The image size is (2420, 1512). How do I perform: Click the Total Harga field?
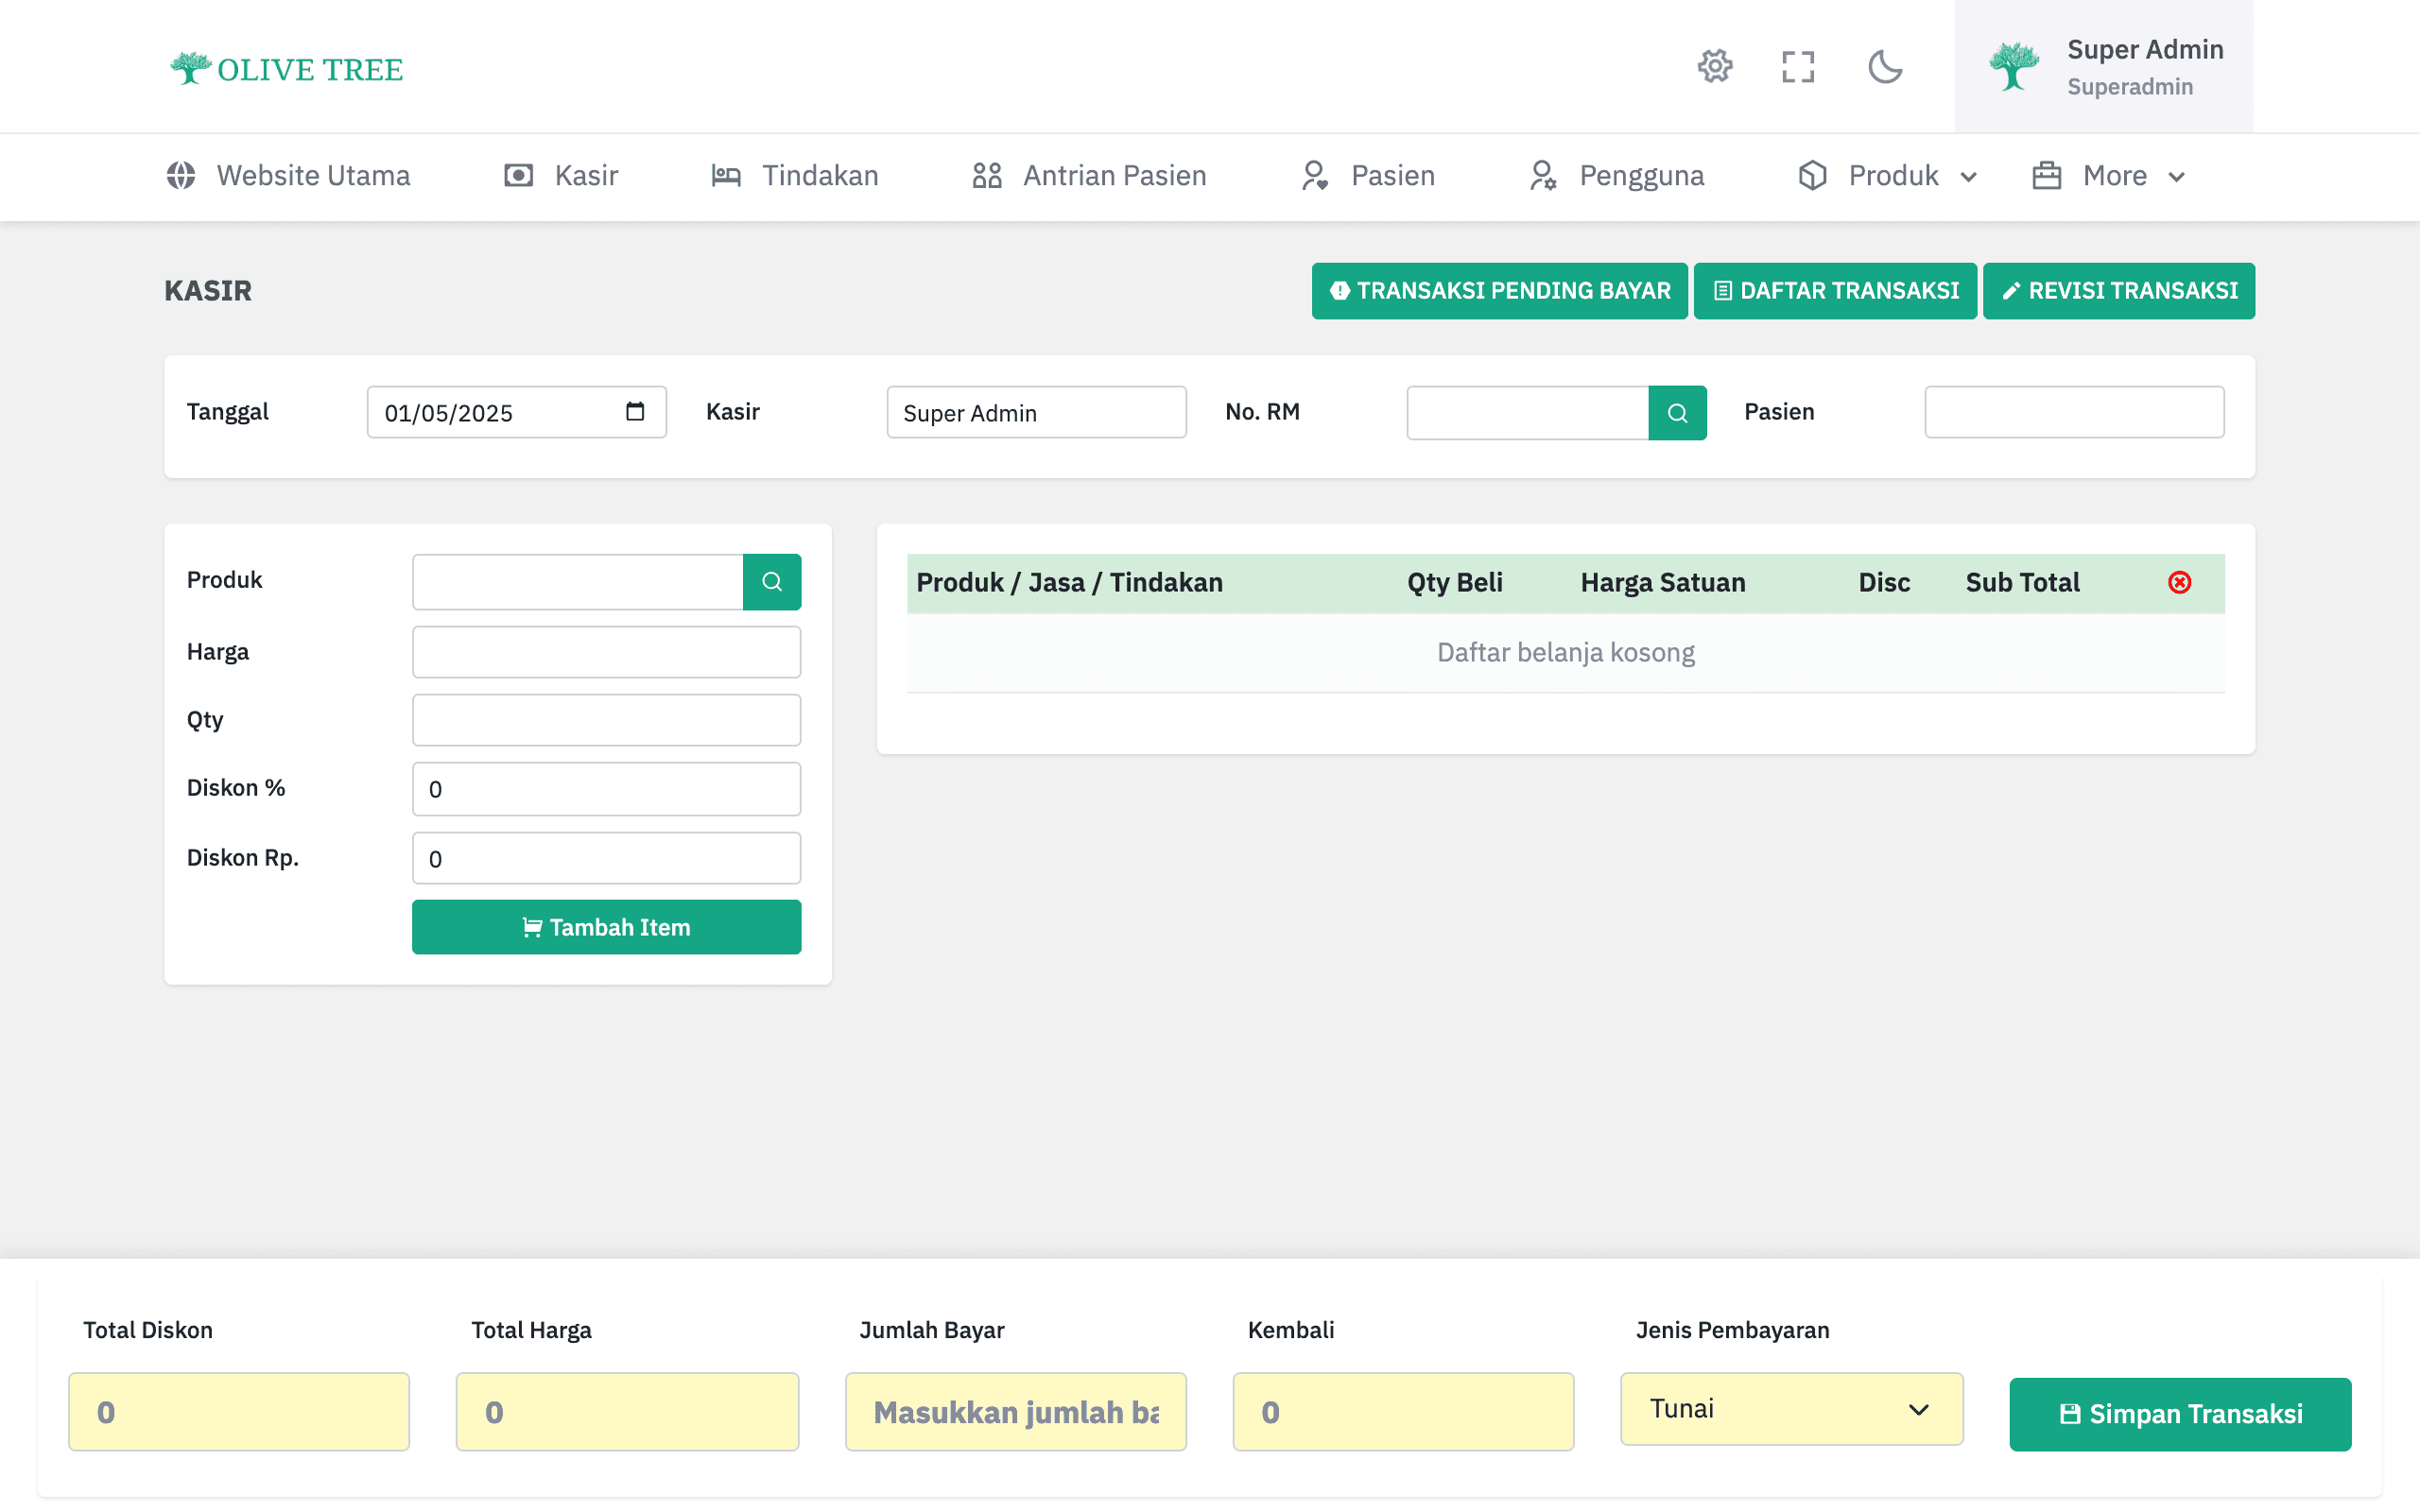[627, 1412]
